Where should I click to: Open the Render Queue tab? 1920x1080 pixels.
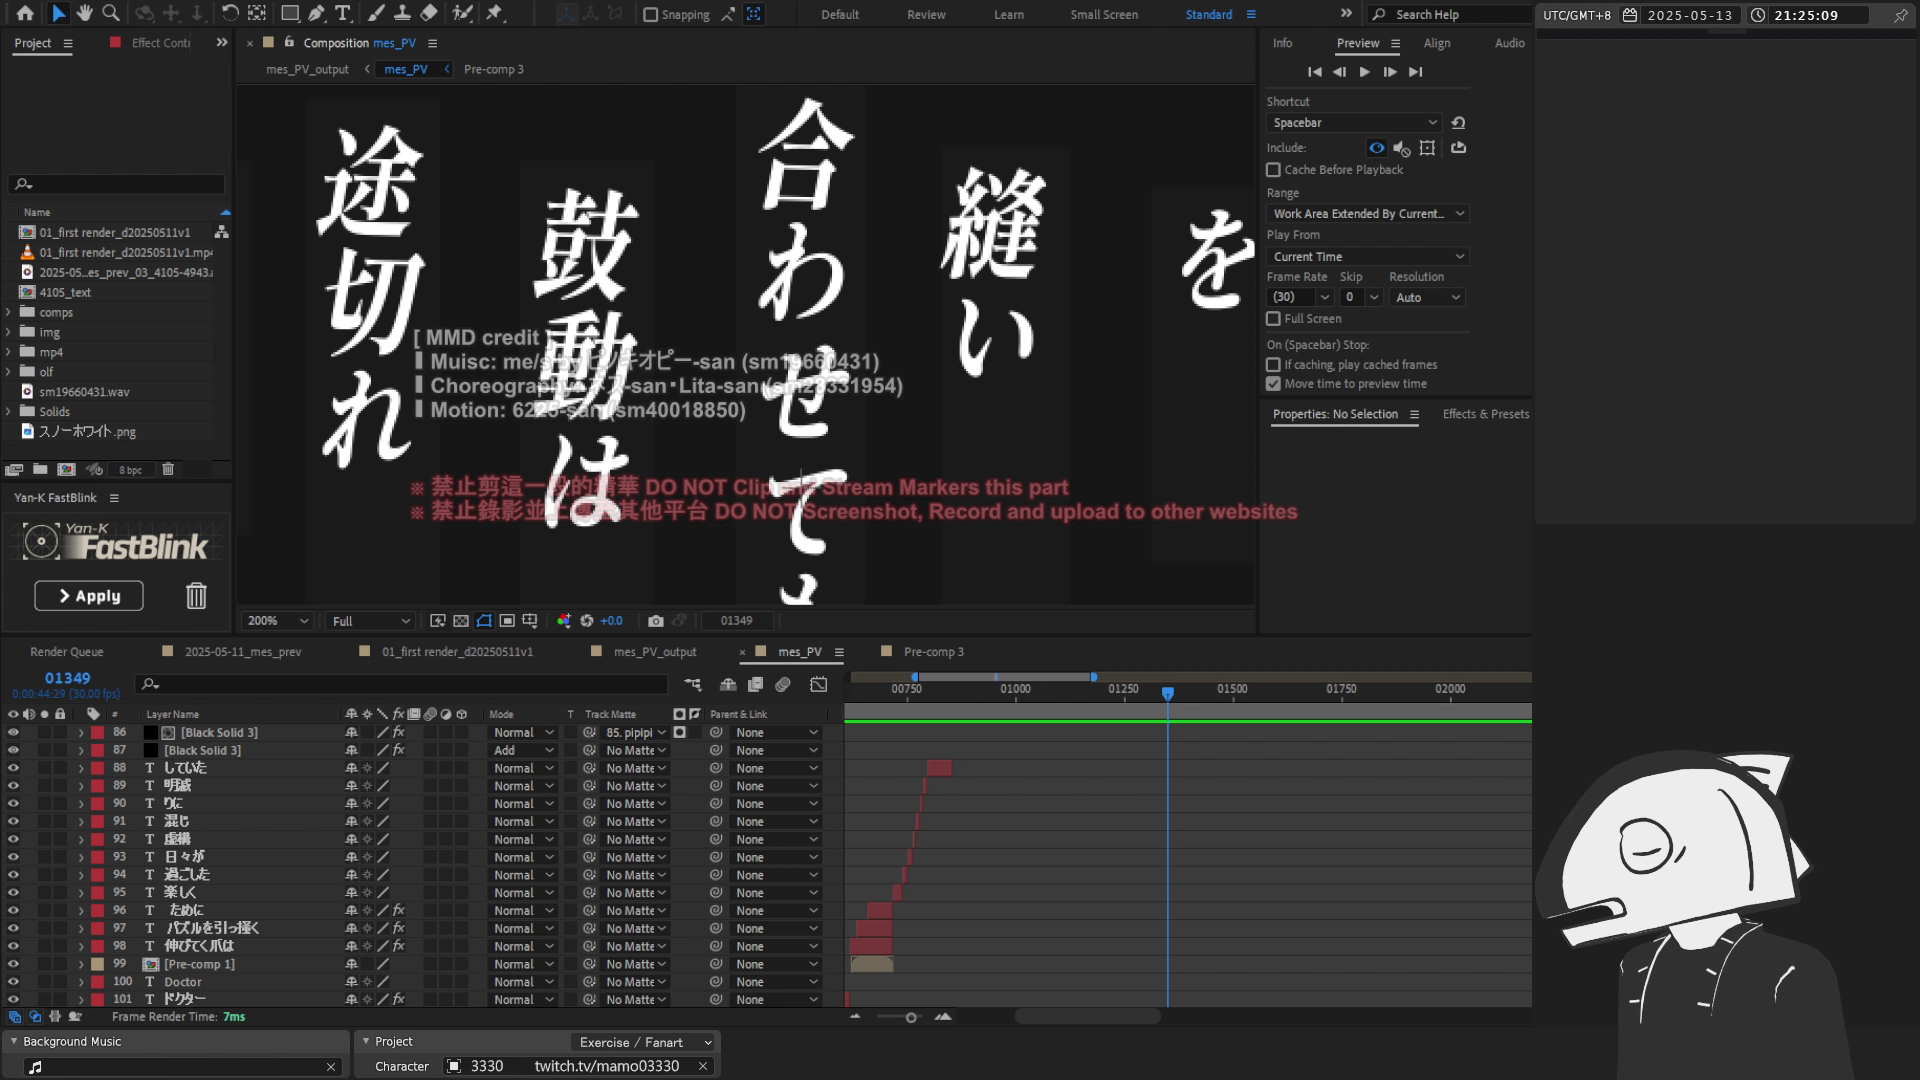[66, 652]
